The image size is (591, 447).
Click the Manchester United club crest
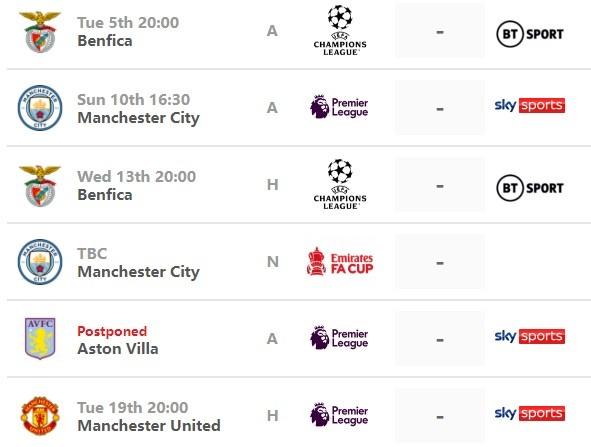[40, 415]
